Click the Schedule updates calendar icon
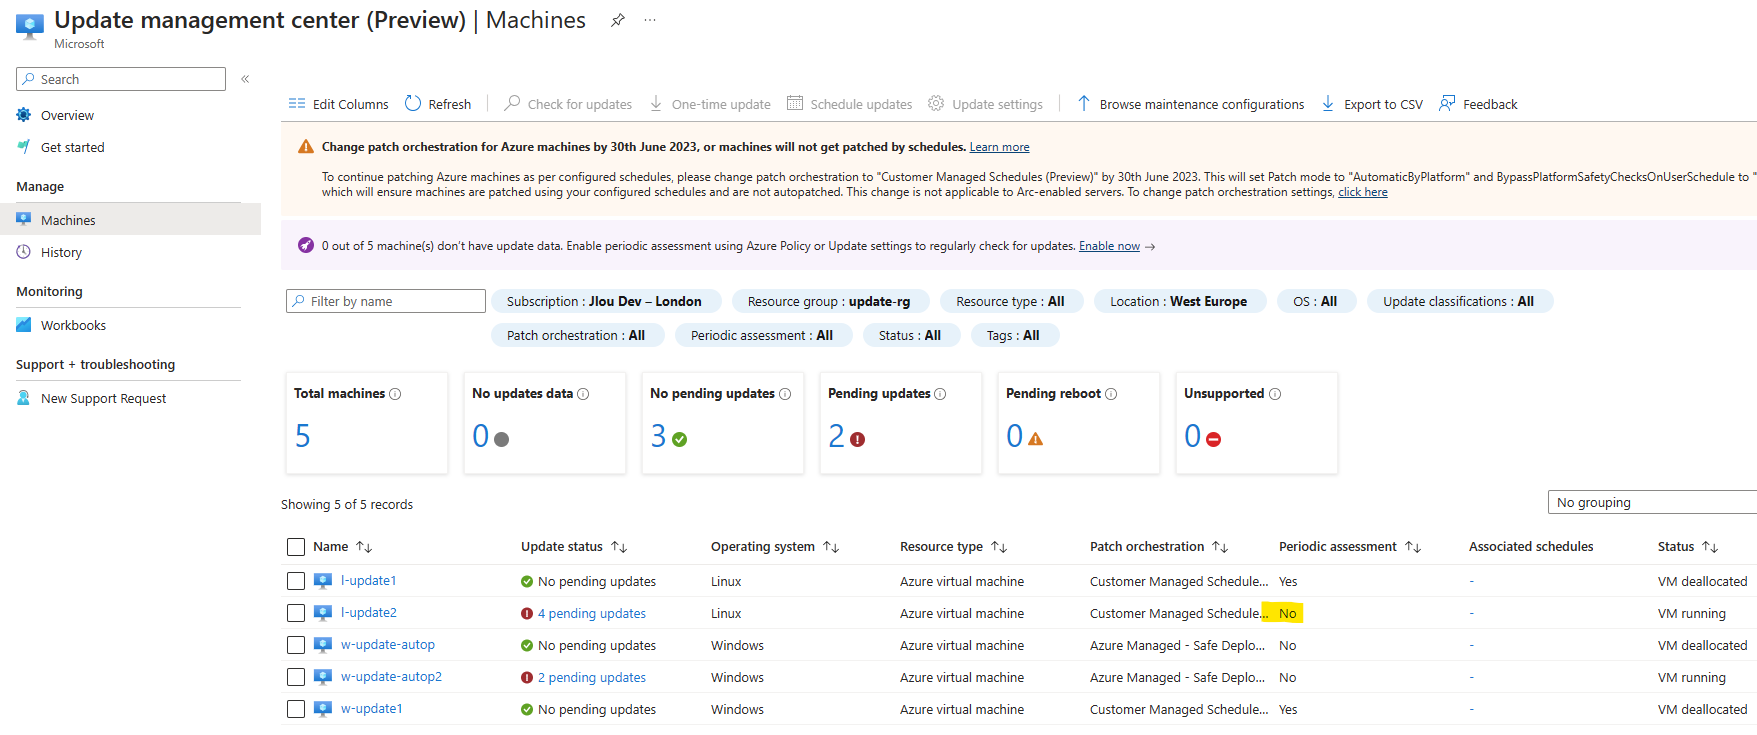 click(x=795, y=103)
